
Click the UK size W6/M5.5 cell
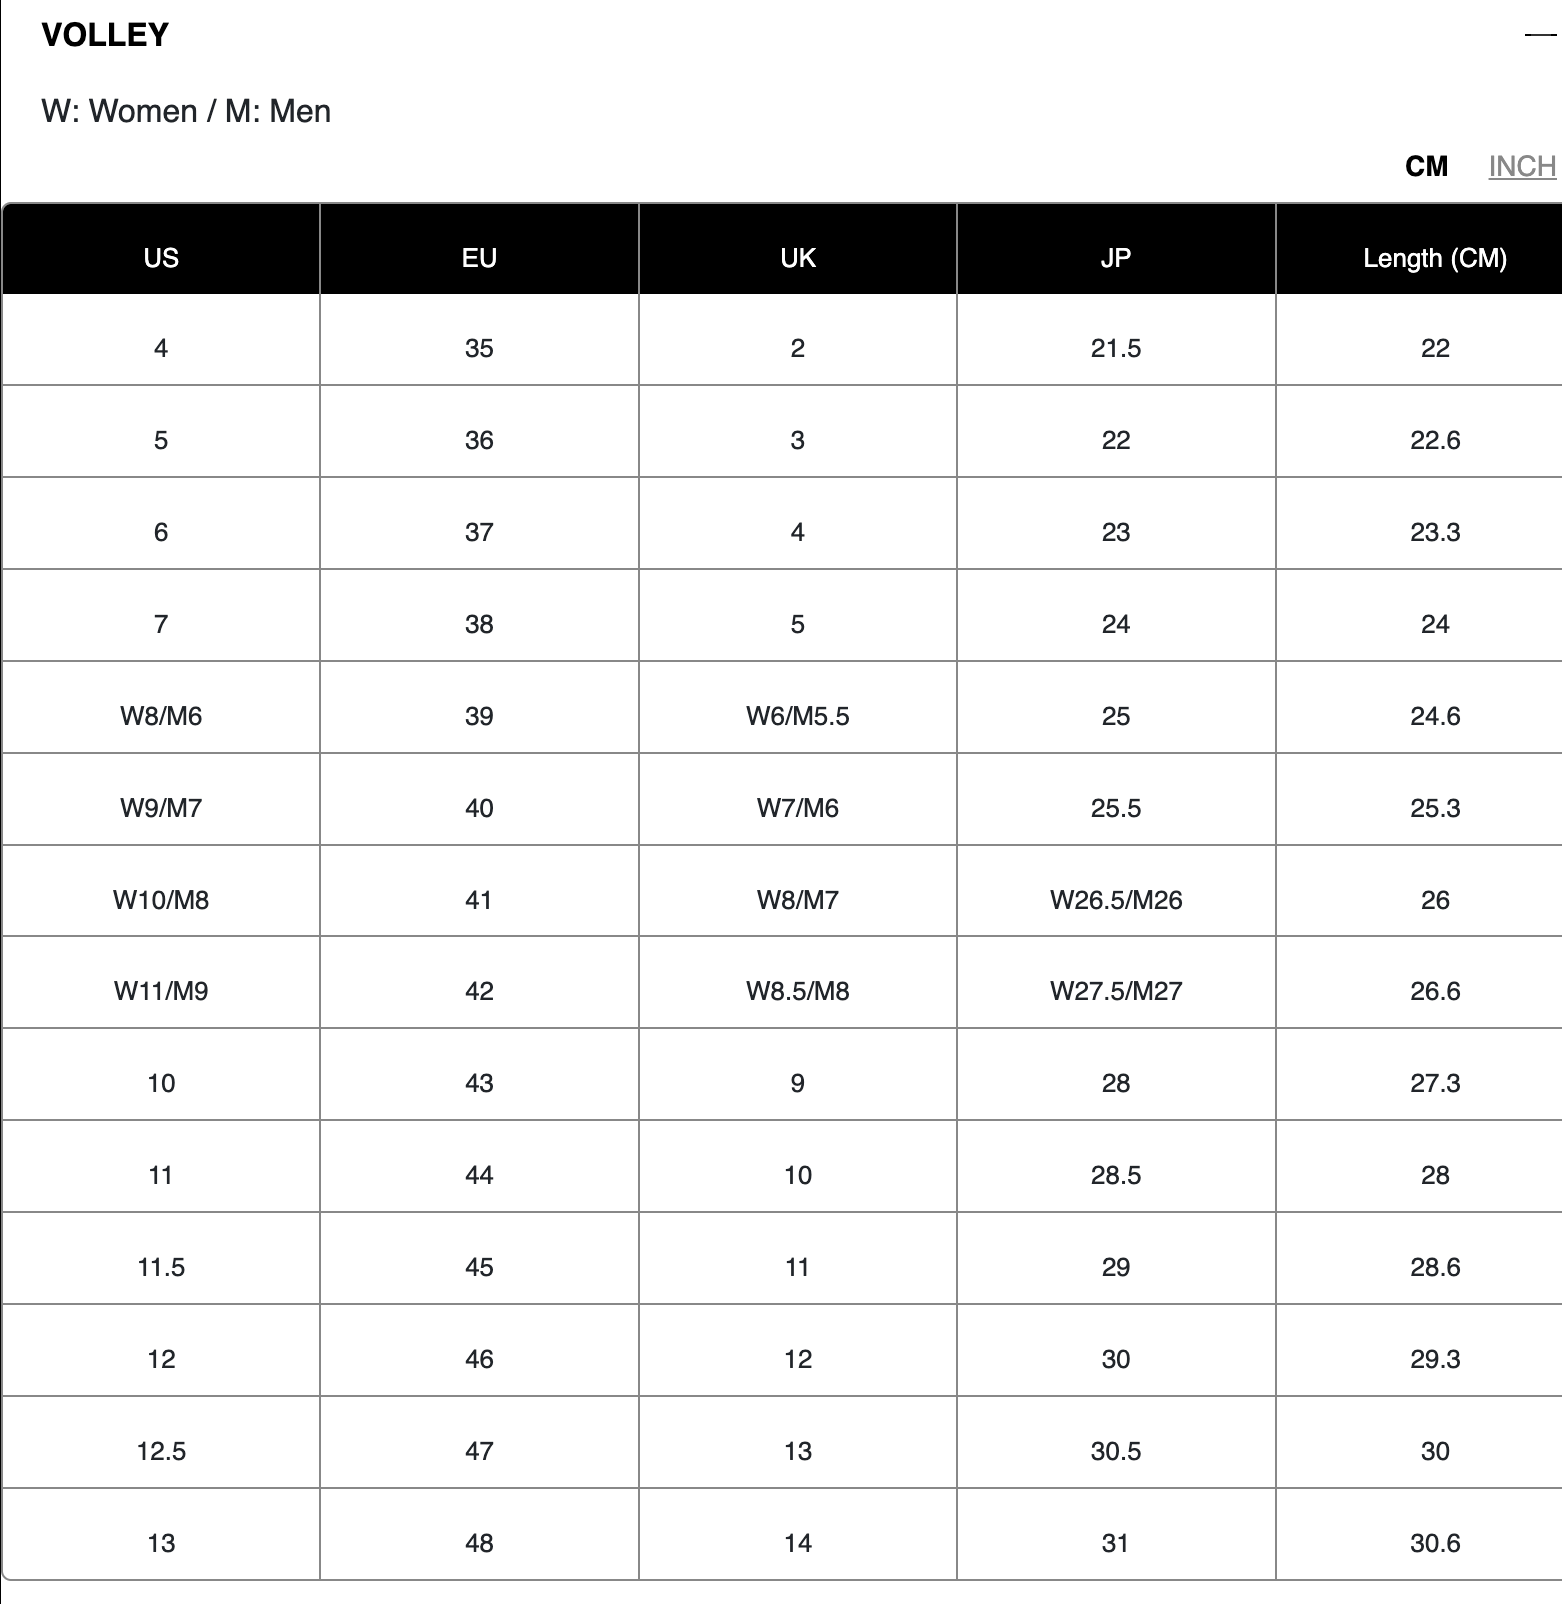798,716
